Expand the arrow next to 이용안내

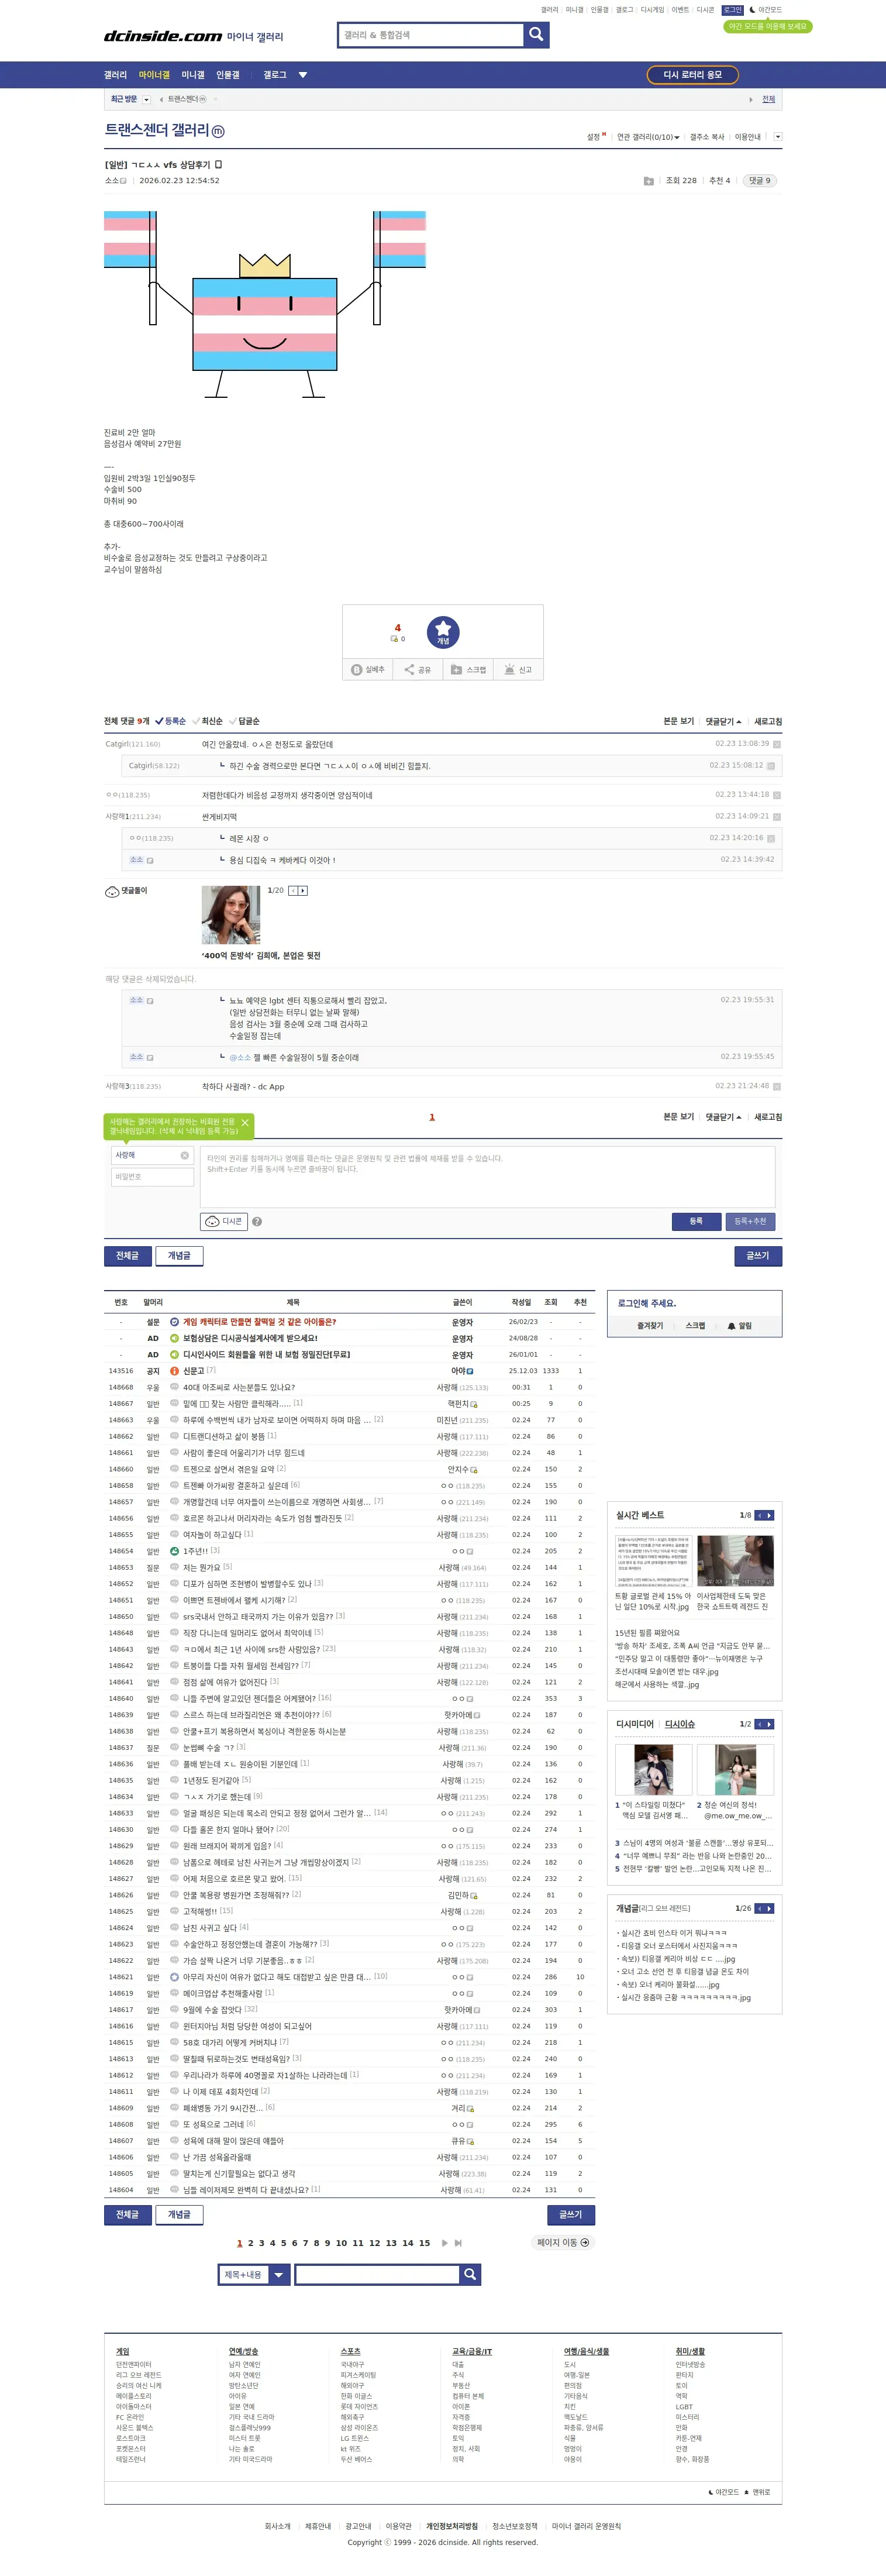pyautogui.click(x=778, y=137)
